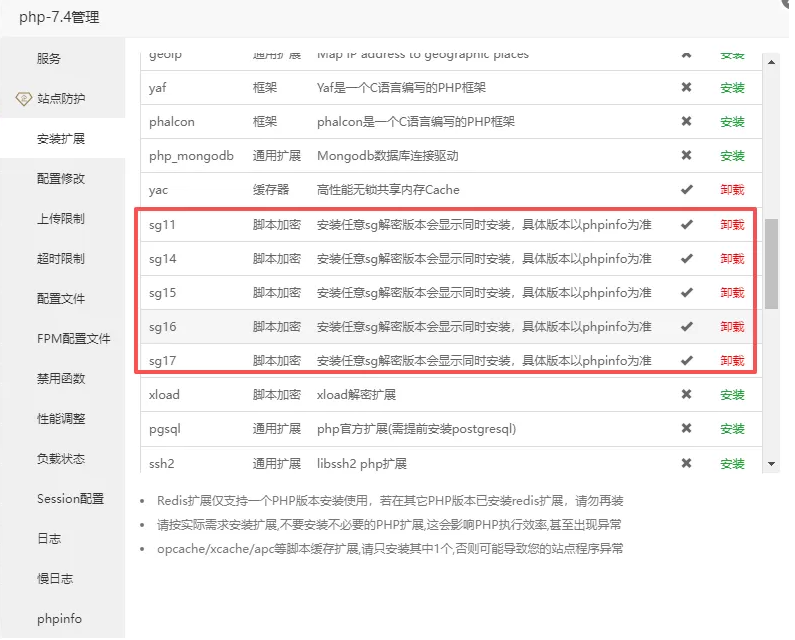
Task: Uninstall the sg16 extension
Action: [x=732, y=327]
